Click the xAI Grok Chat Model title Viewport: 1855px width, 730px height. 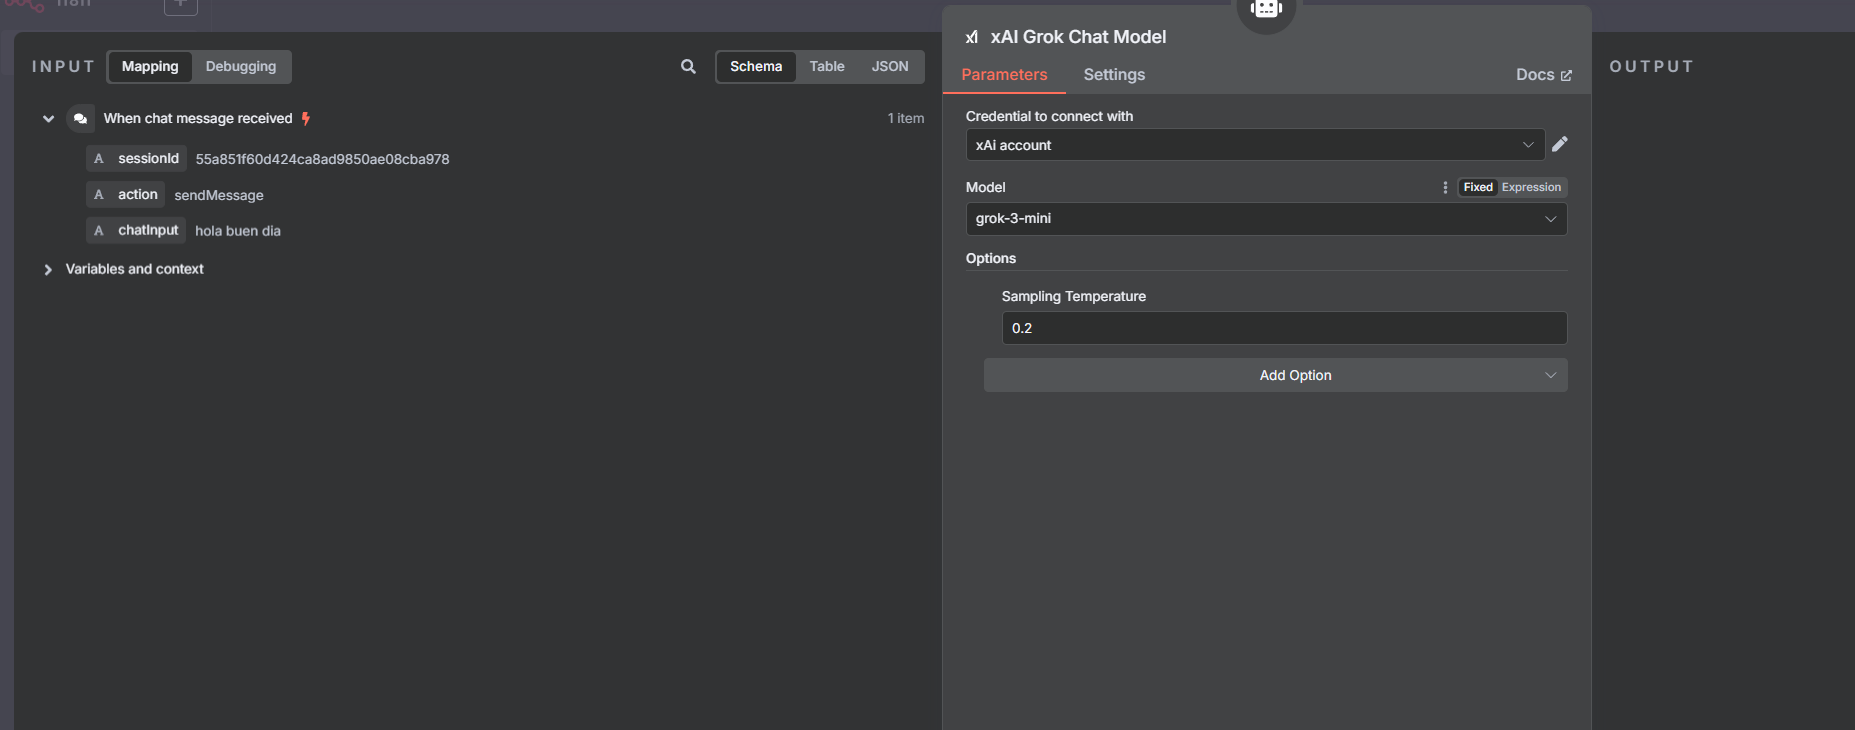click(x=1078, y=37)
